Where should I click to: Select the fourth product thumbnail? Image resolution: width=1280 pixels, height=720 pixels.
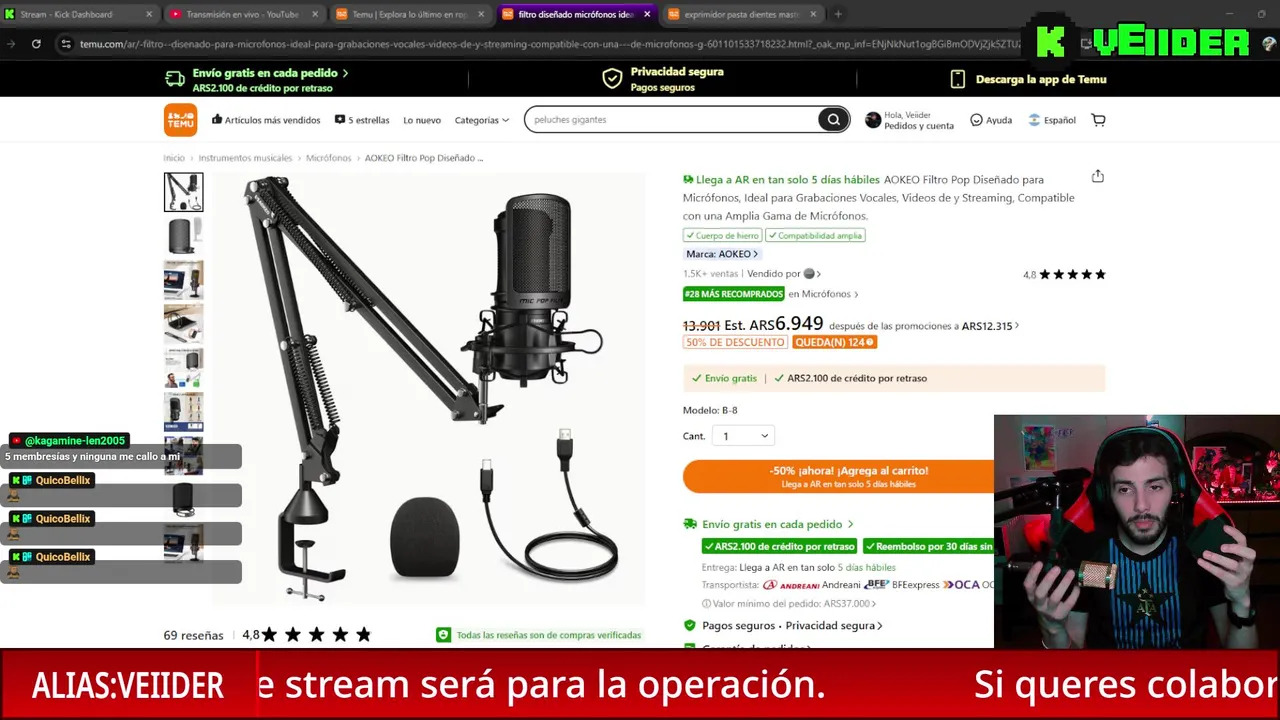tap(184, 324)
